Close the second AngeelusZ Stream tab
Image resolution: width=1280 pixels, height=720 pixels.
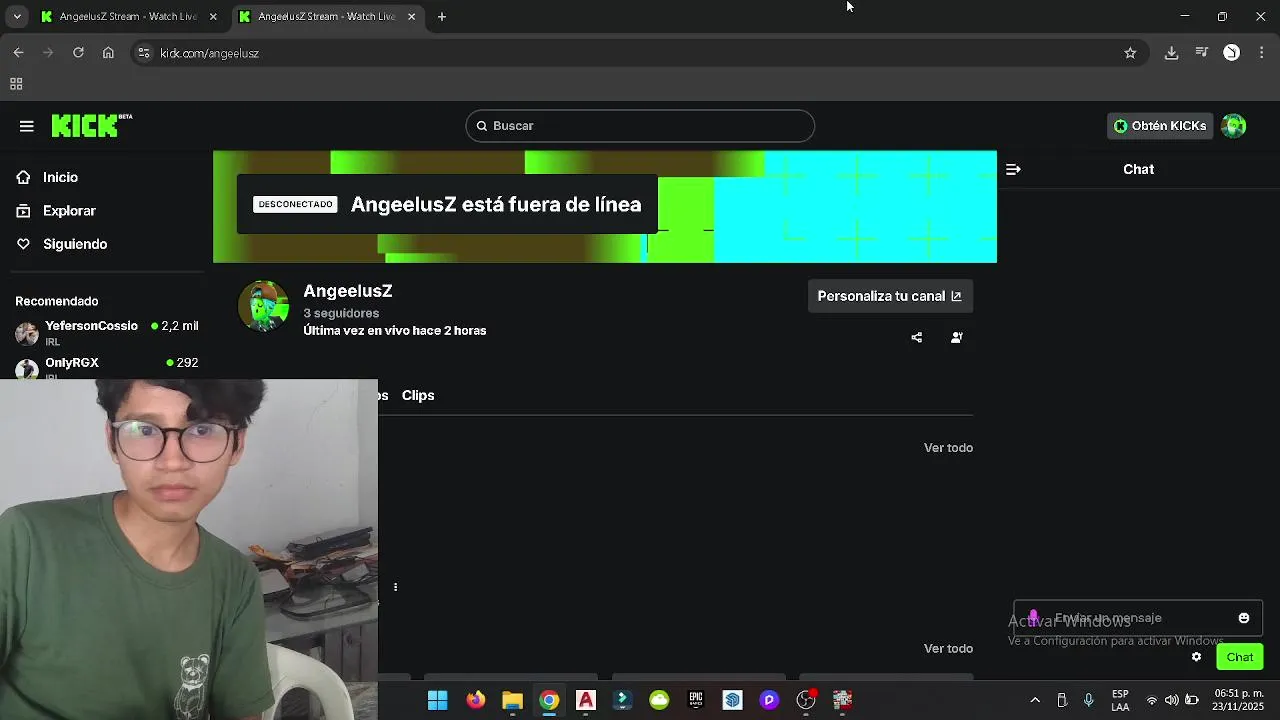(411, 17)
